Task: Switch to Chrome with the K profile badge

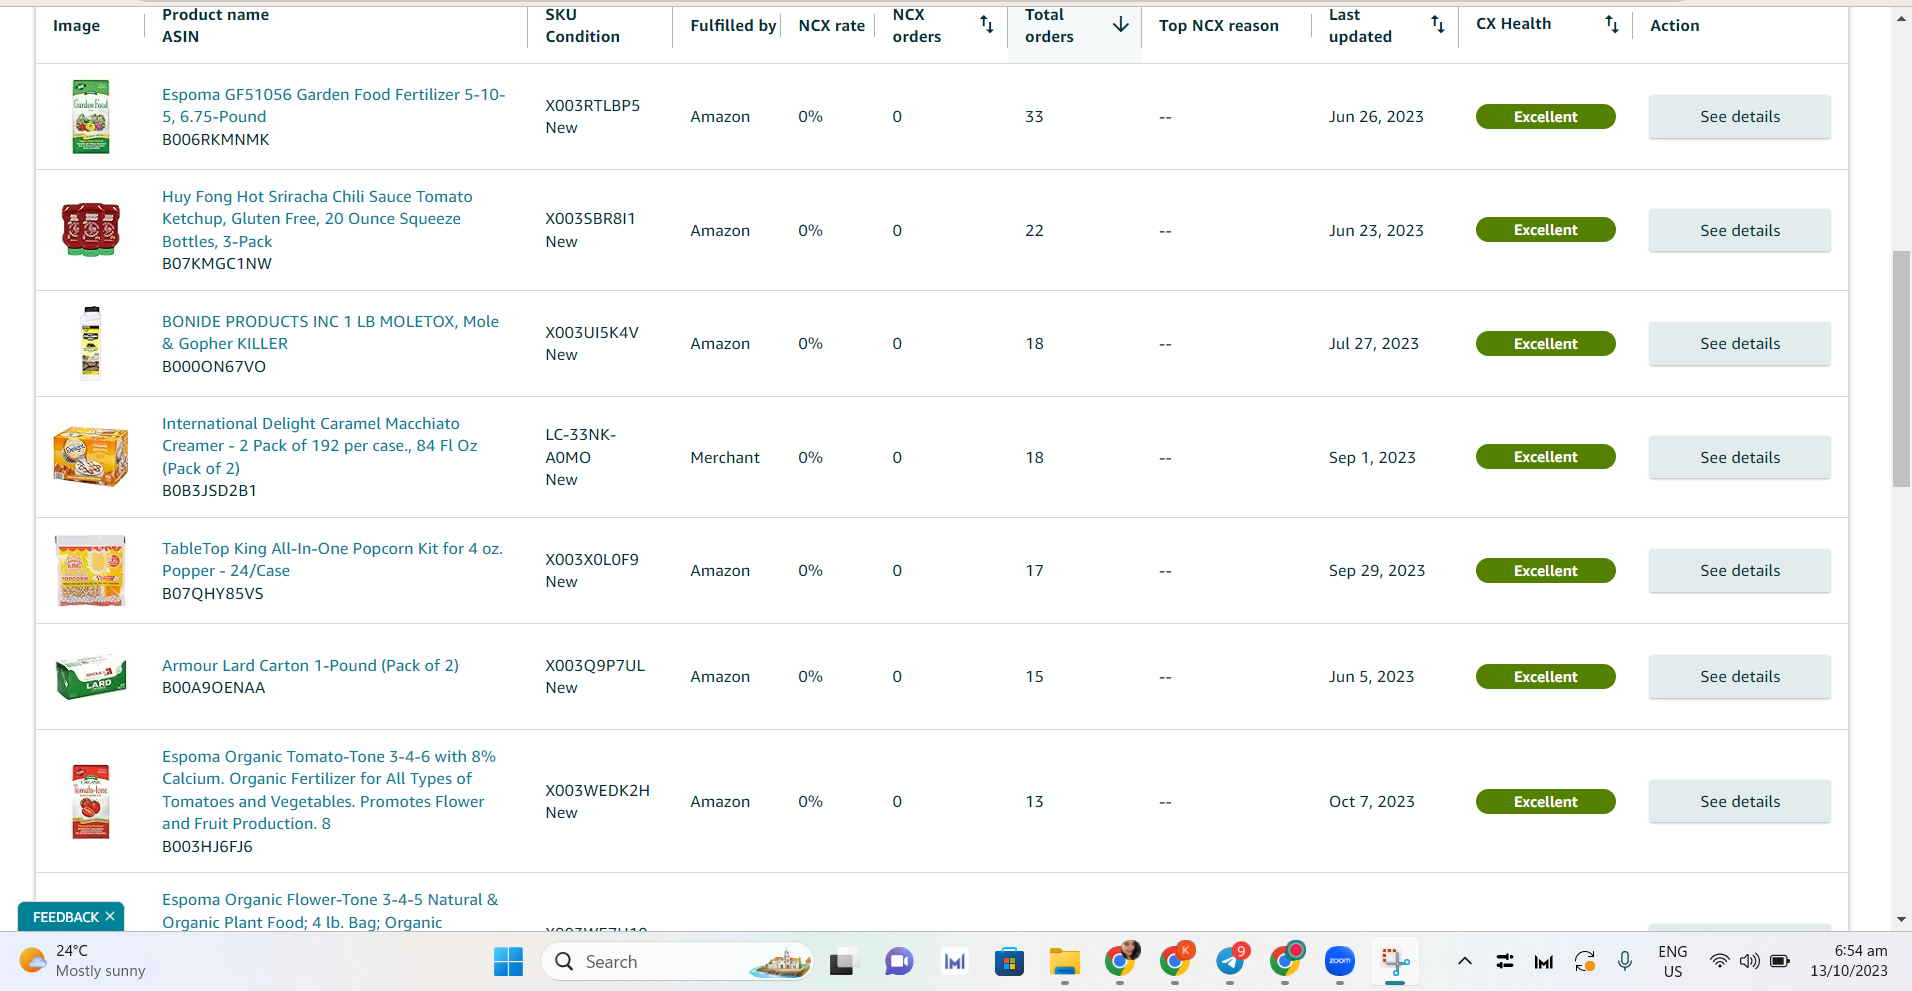Action: click(x=1175, y=962)
